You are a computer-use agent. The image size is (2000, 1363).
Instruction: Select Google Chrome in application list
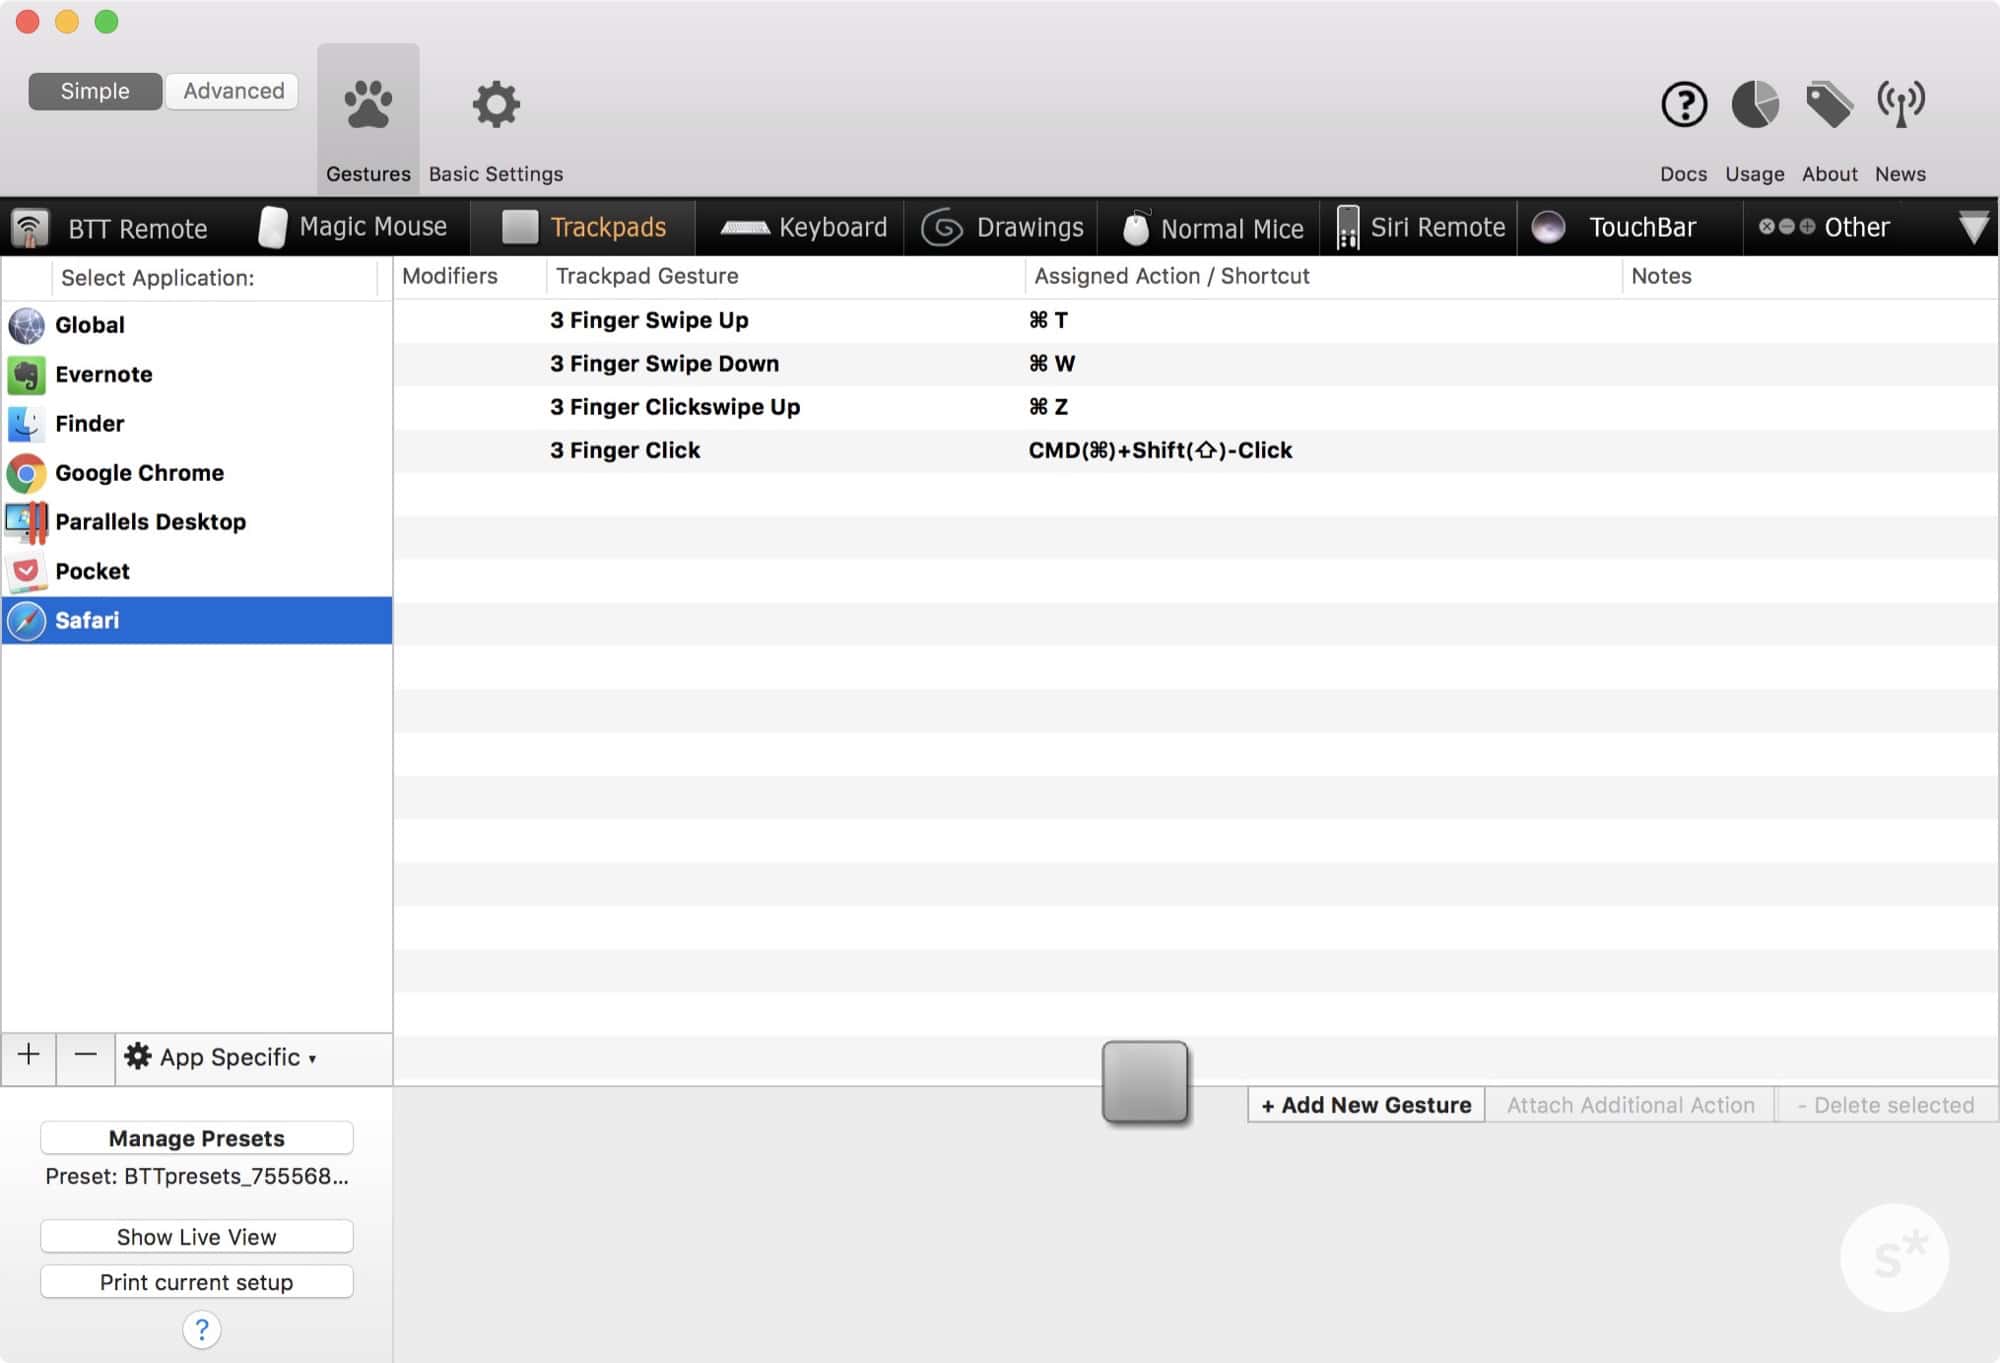click(139, 472)
